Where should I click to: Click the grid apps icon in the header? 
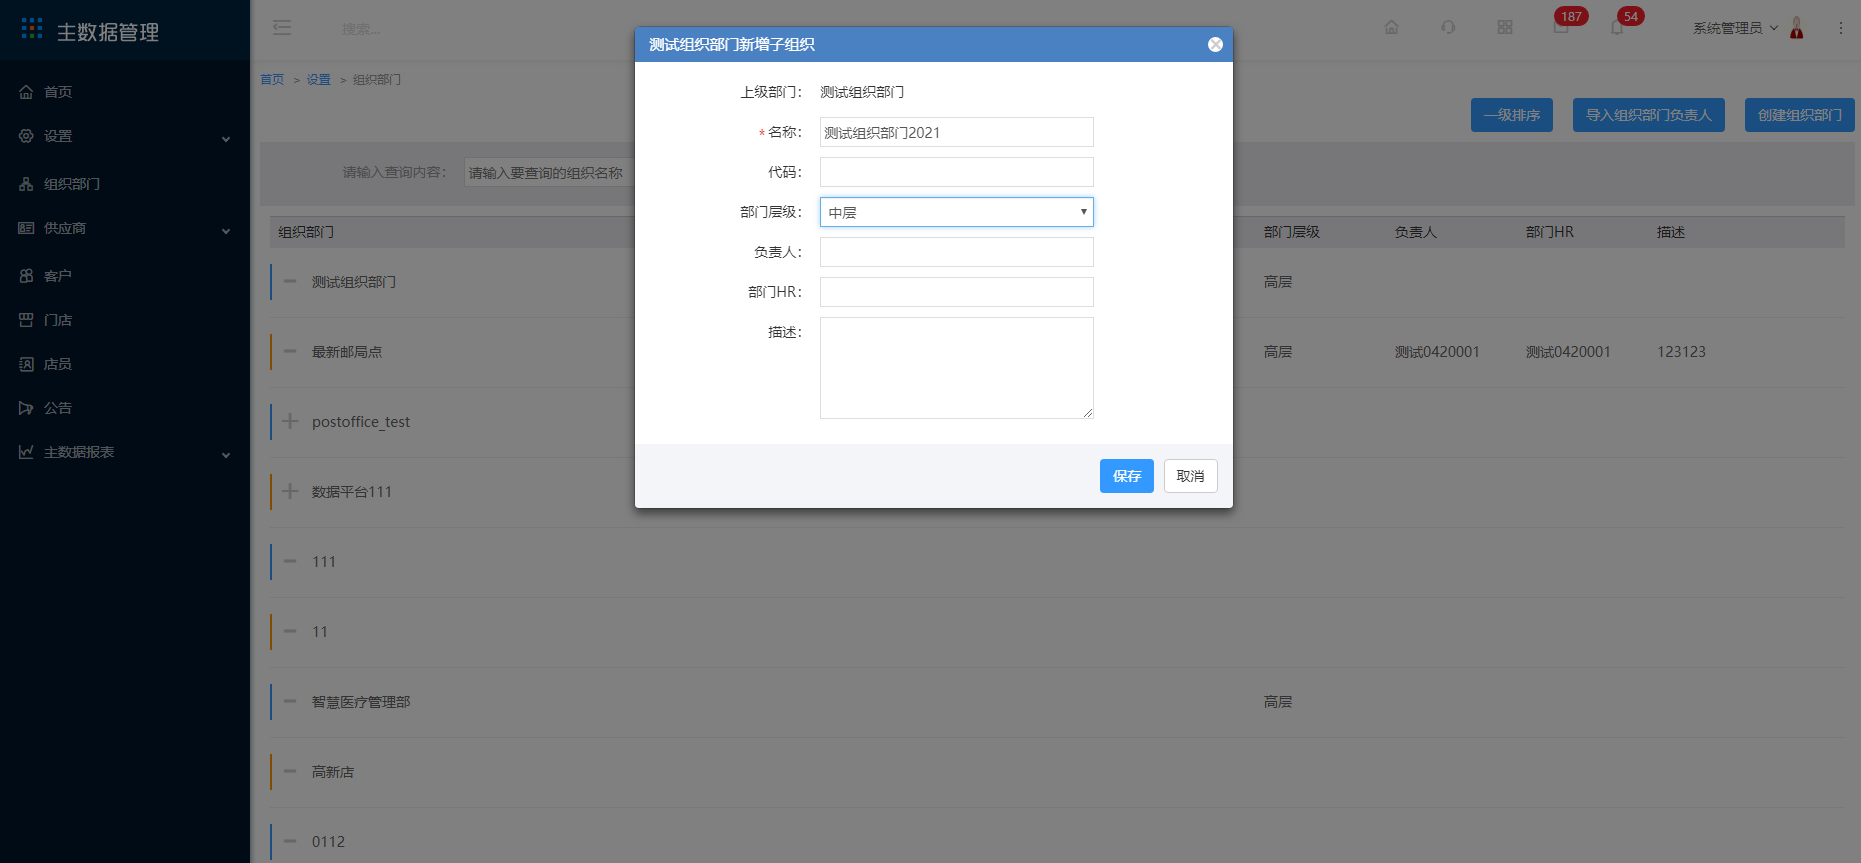[1505, 27]
